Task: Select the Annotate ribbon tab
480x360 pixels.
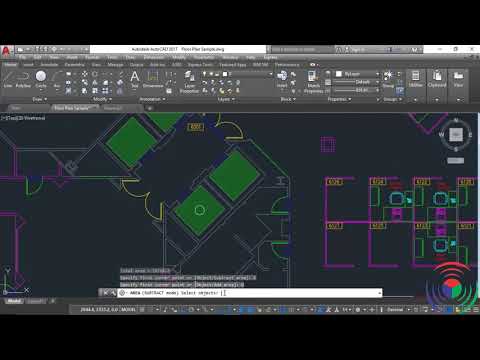Action: pyautogui.click(x=49, y=65)
